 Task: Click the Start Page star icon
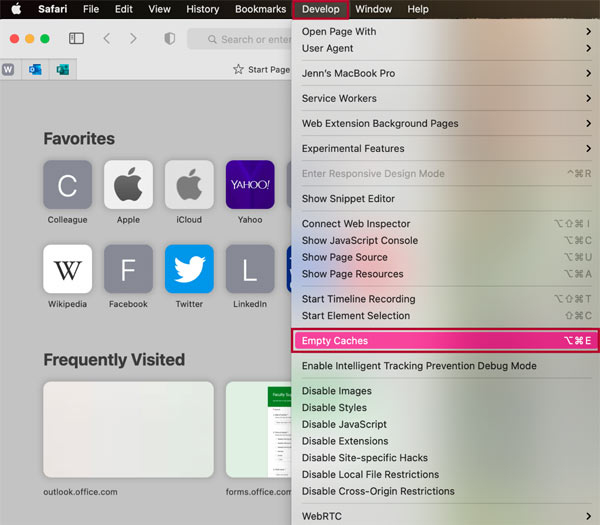pyautogui.click(x=238, y=69)
